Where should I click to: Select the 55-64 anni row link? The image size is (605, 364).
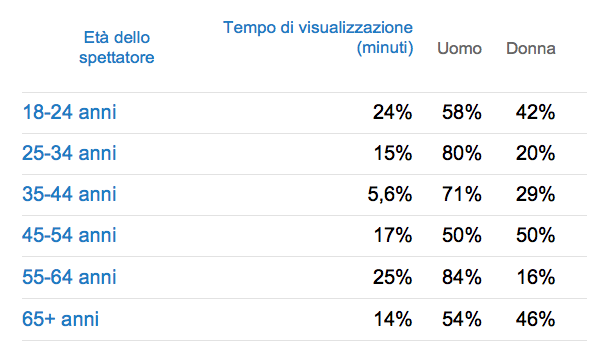pyautogui.click(x=69, y=277)
